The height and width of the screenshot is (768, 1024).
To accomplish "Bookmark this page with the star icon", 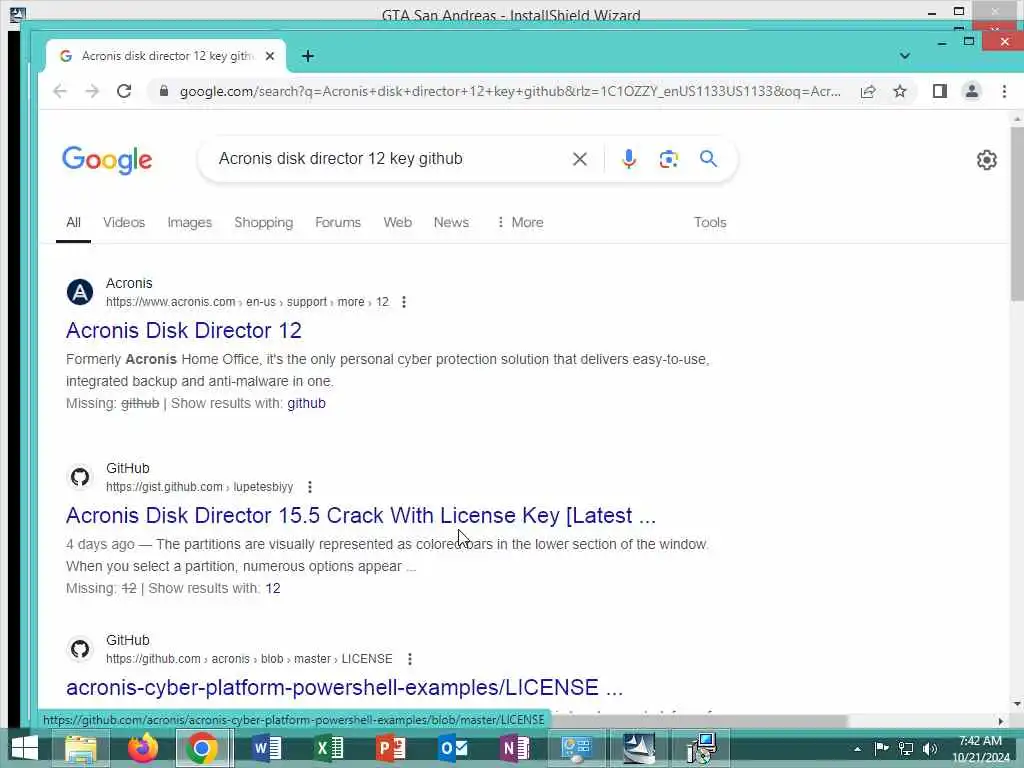I will click(900, 91).
